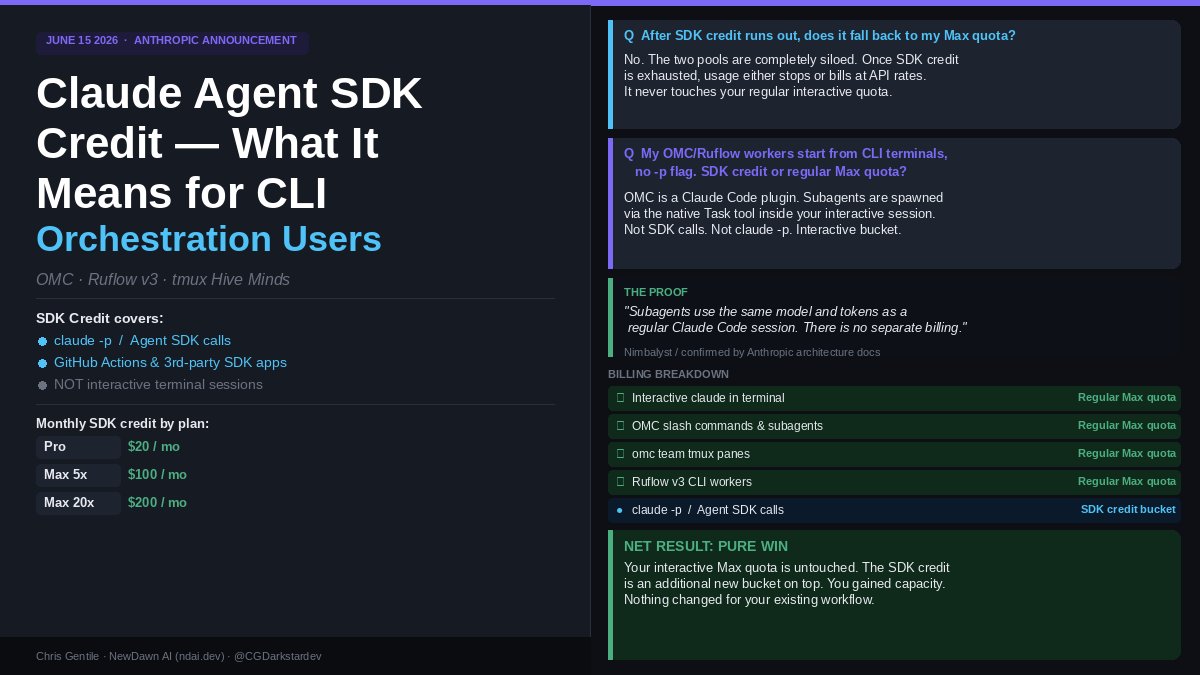Screen dimensions: 1200x675
Task: Click the claude -p / Agent SDK calls bullet text in the covers list
Action: (x=142, y=341)
